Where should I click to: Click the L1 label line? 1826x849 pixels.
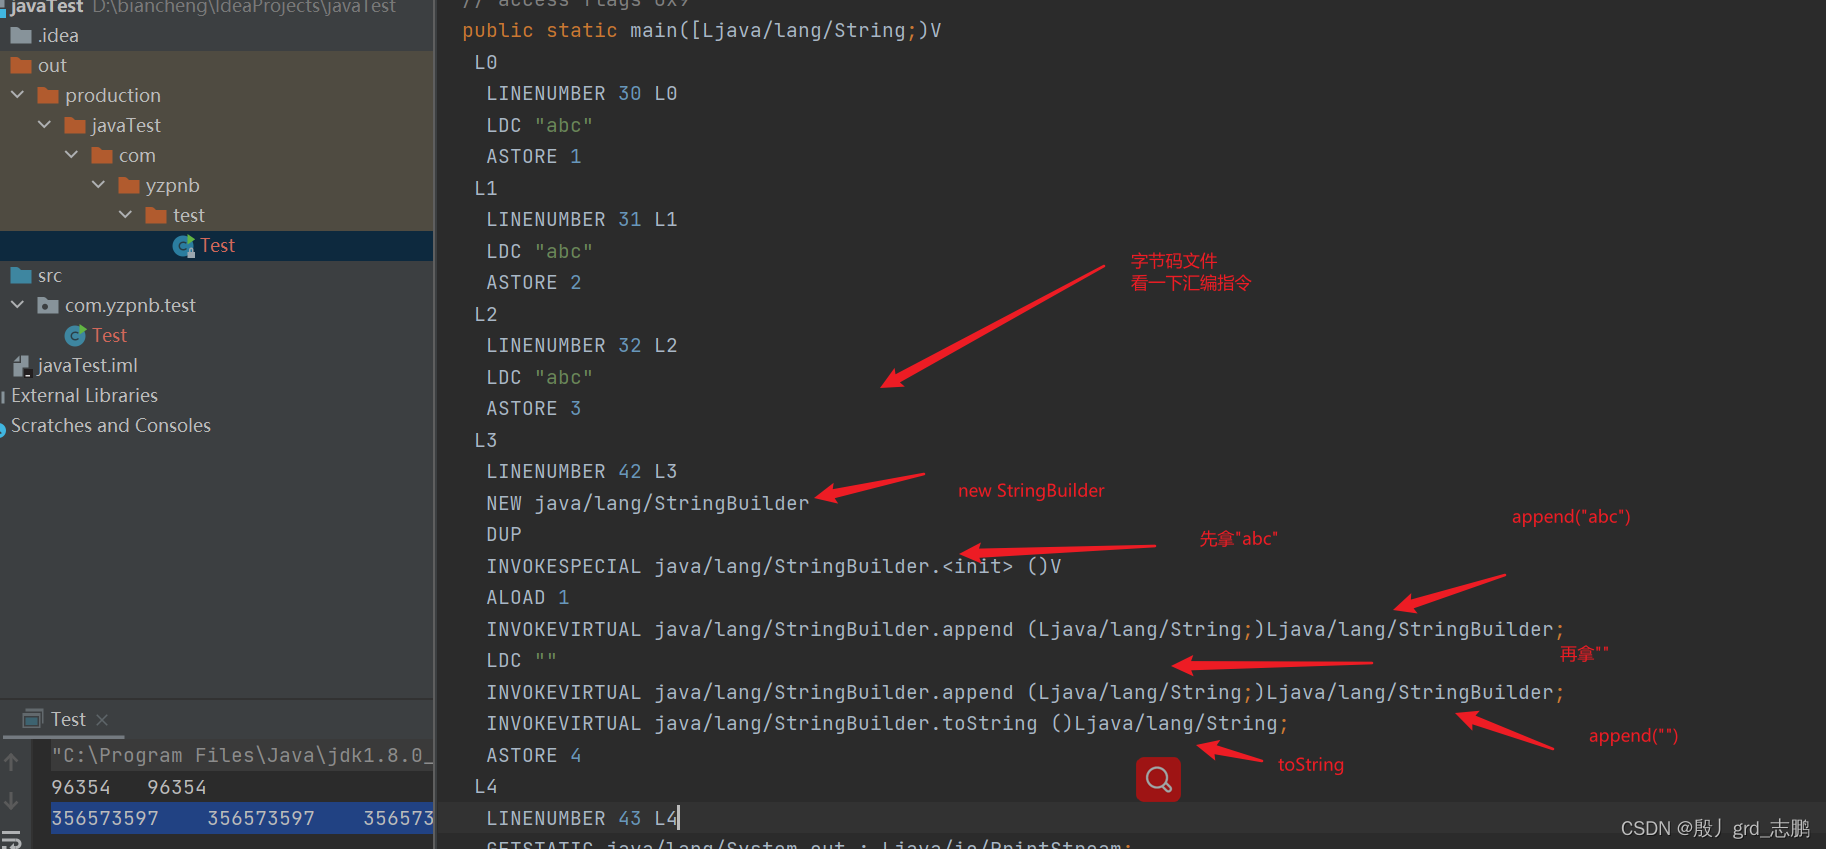486,189
